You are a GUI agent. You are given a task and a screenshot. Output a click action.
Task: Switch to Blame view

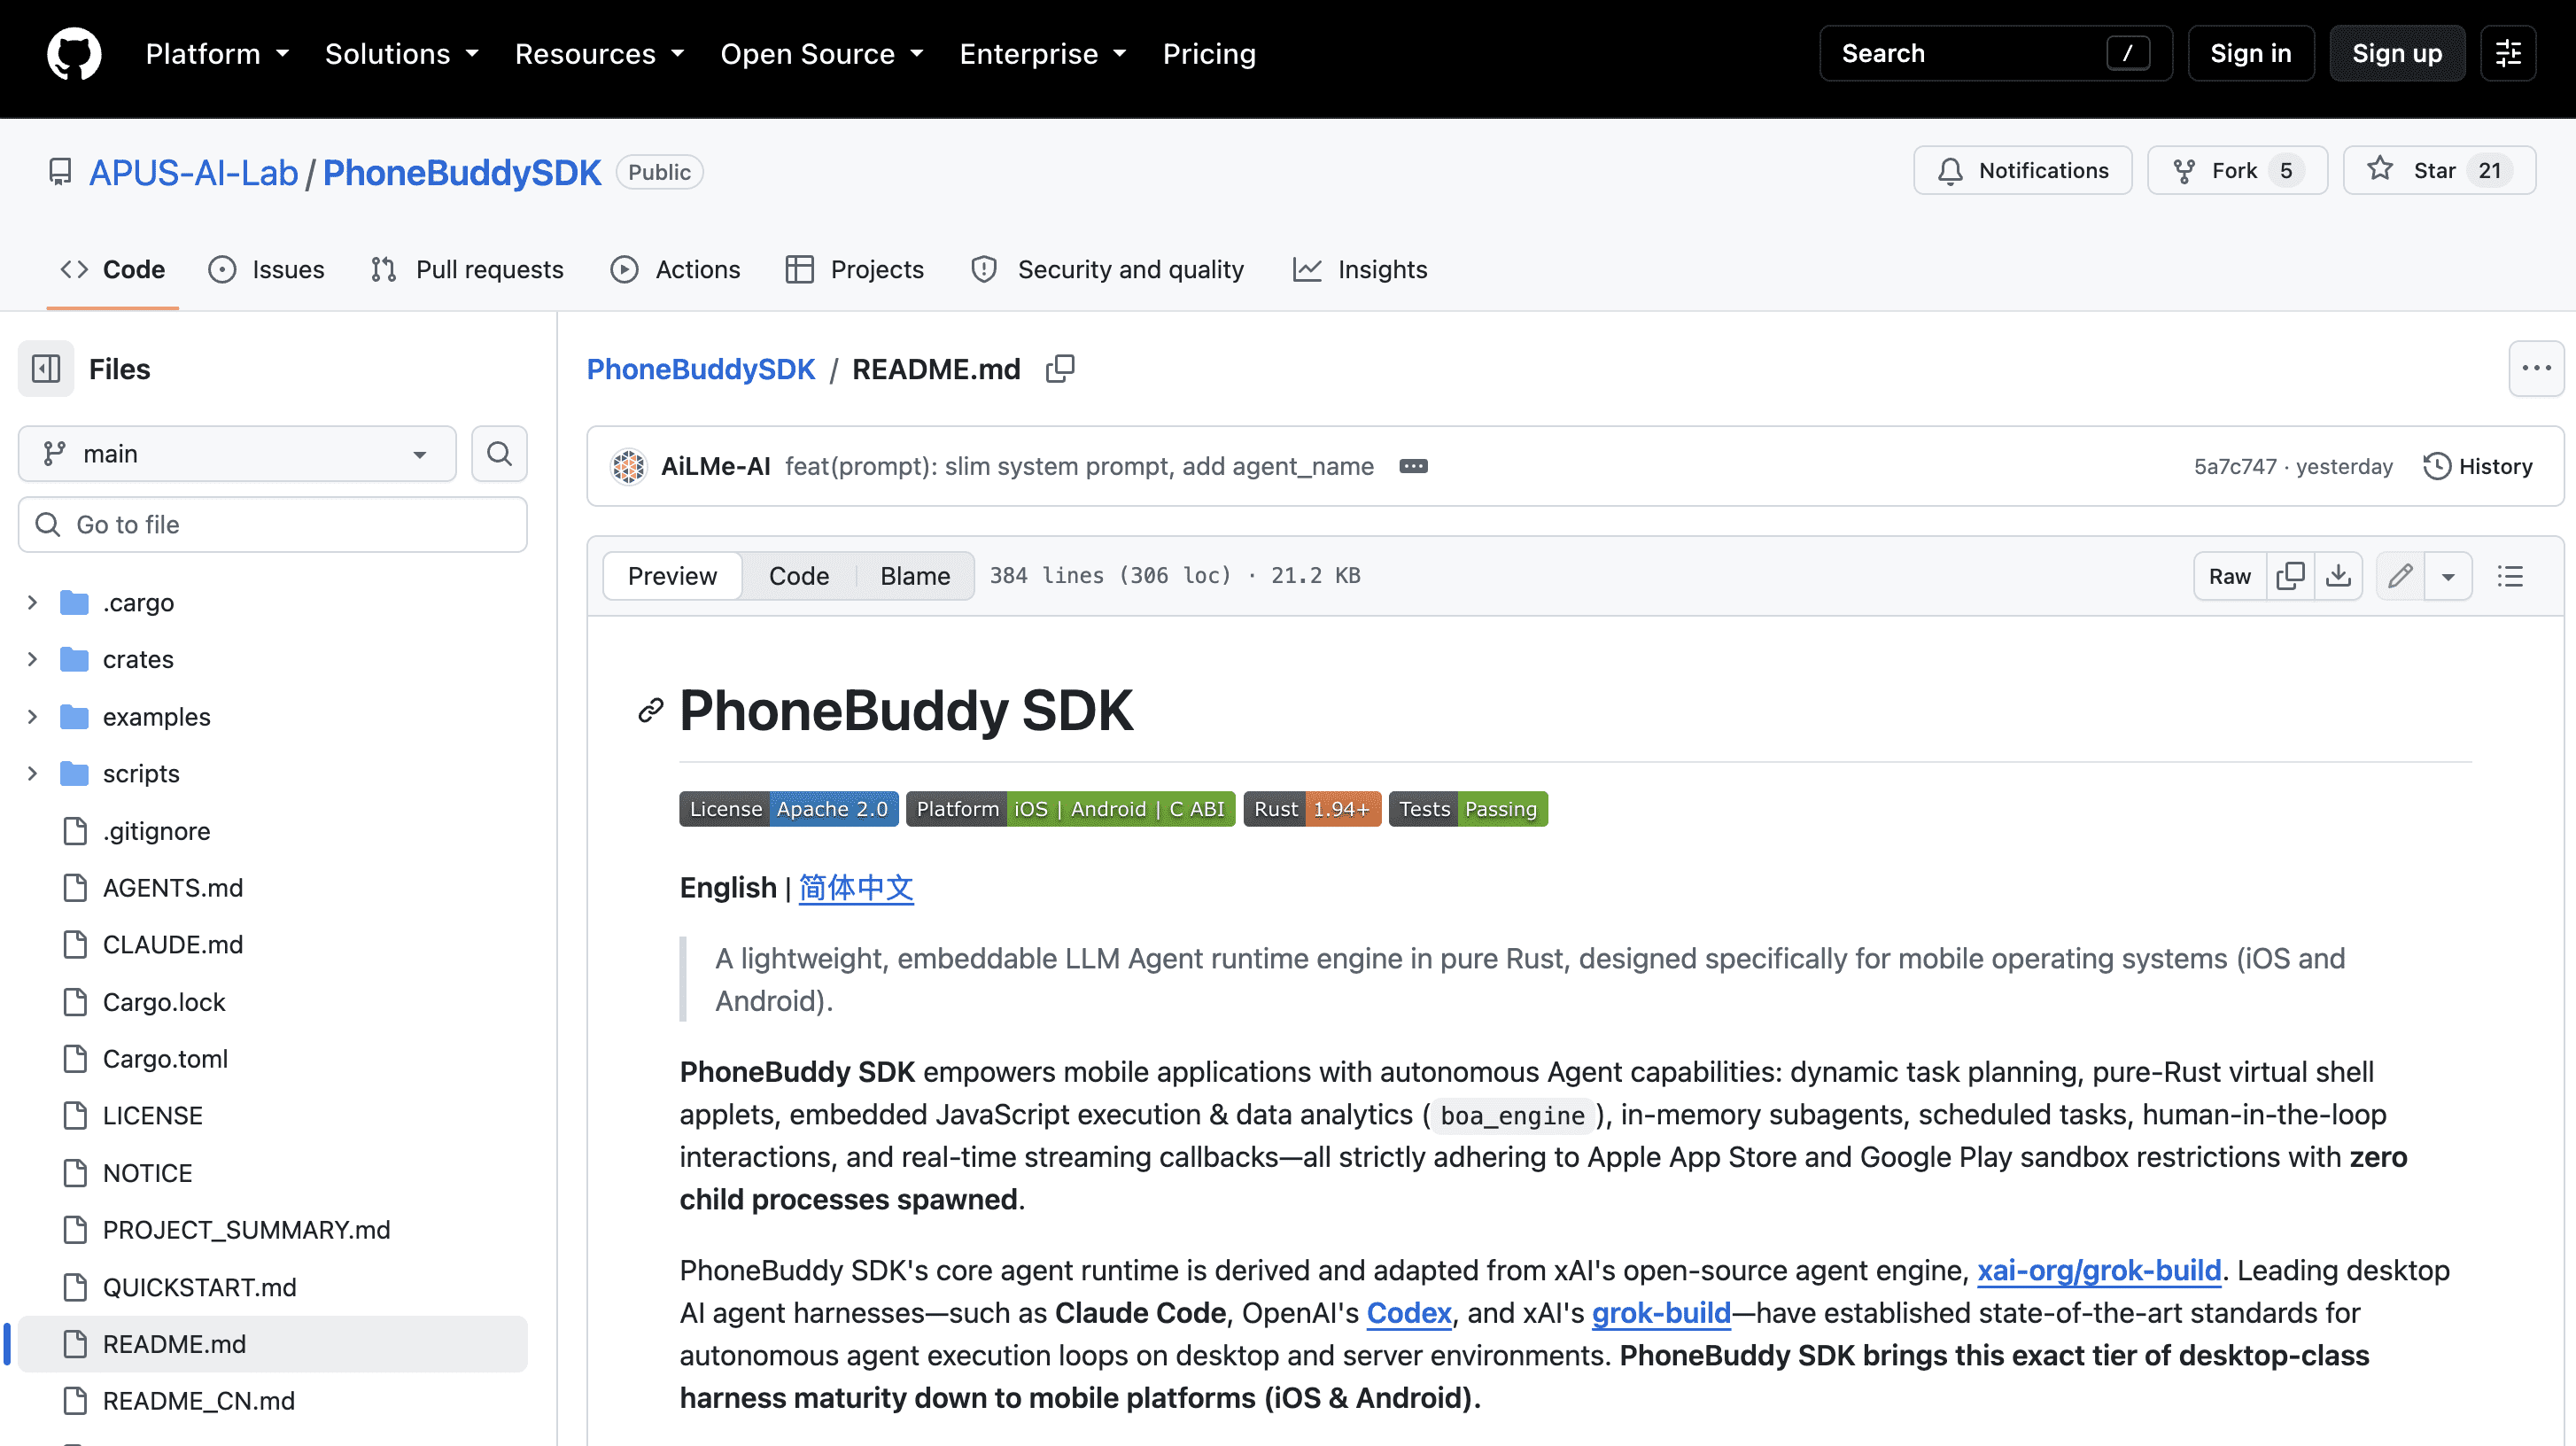(x=915, y=576)
